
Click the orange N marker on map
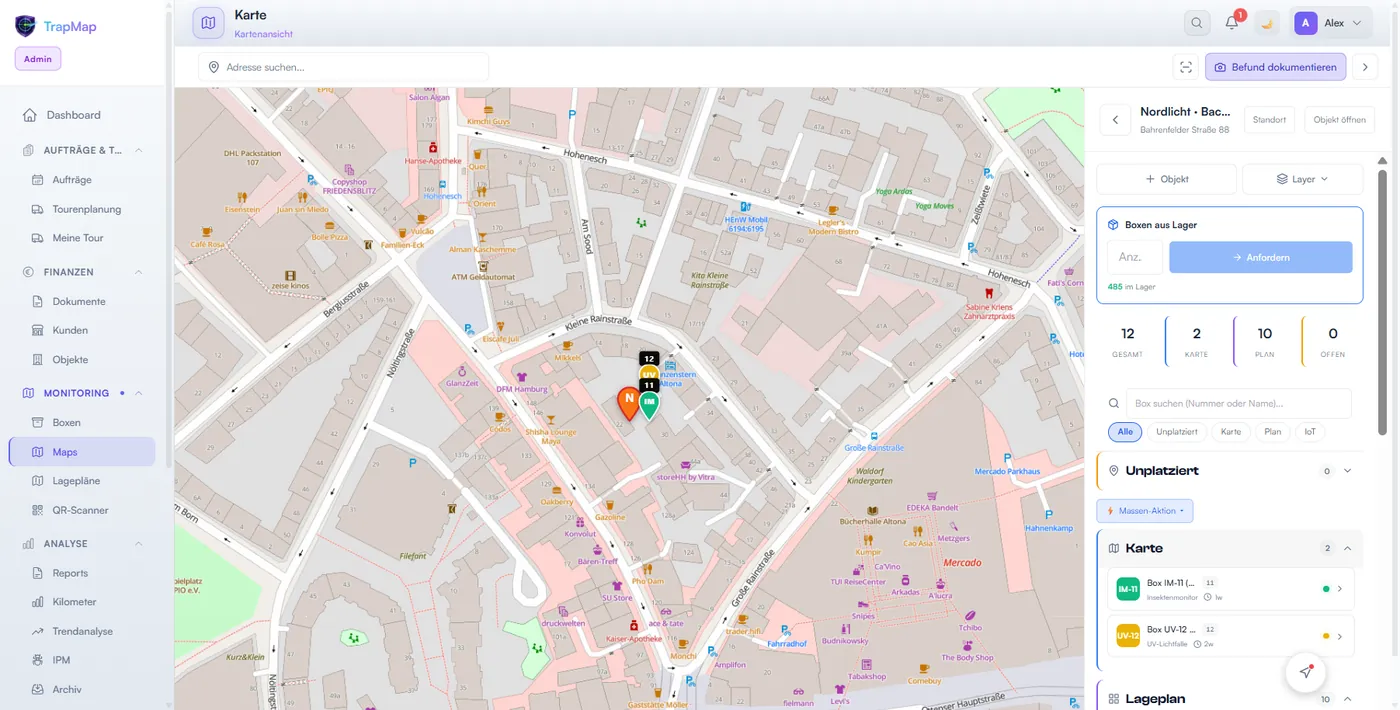click(629, 402)
